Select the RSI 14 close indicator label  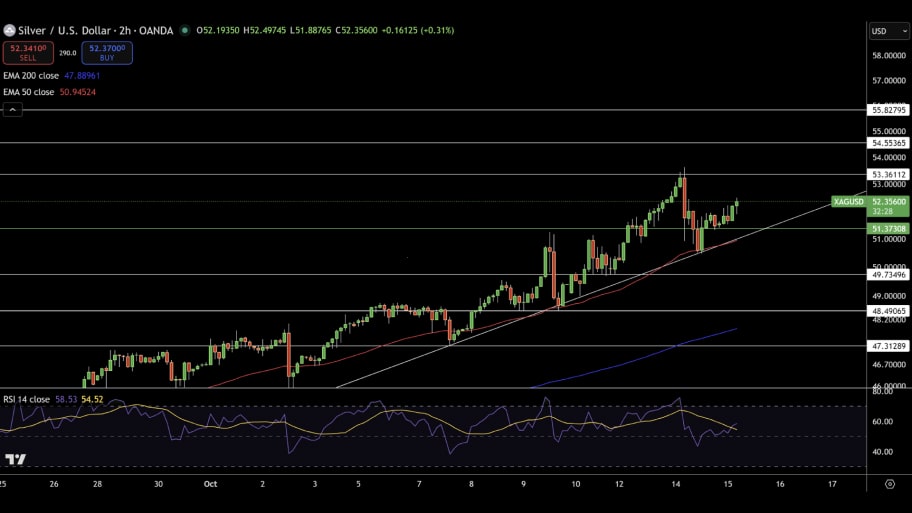[x=26, y=399]
